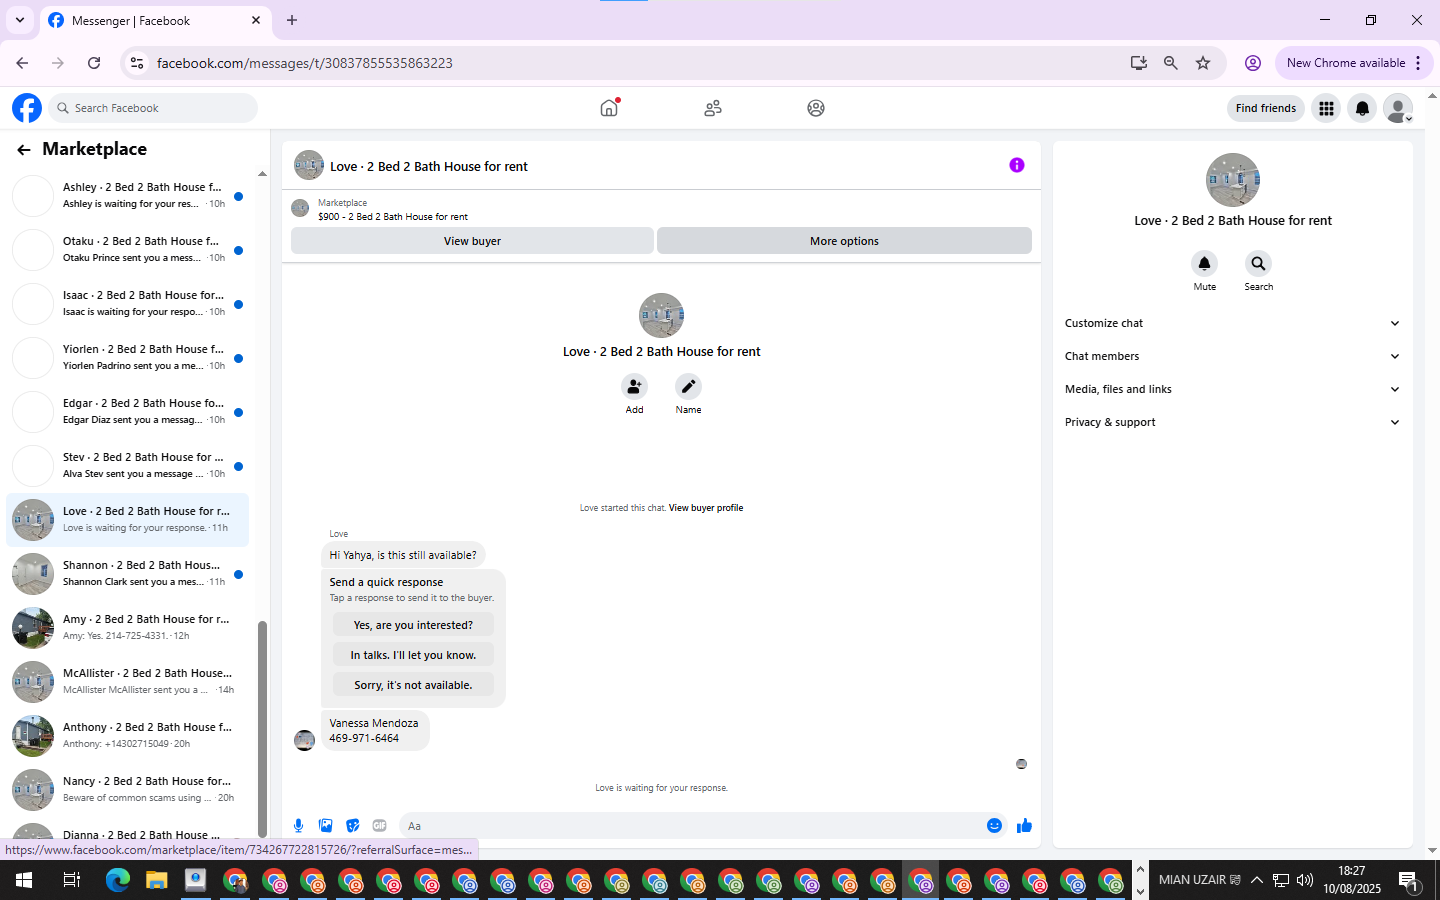Viewport: 1440px width, 900px height.
Task: Click the More options button
Action: pos(844,241)
